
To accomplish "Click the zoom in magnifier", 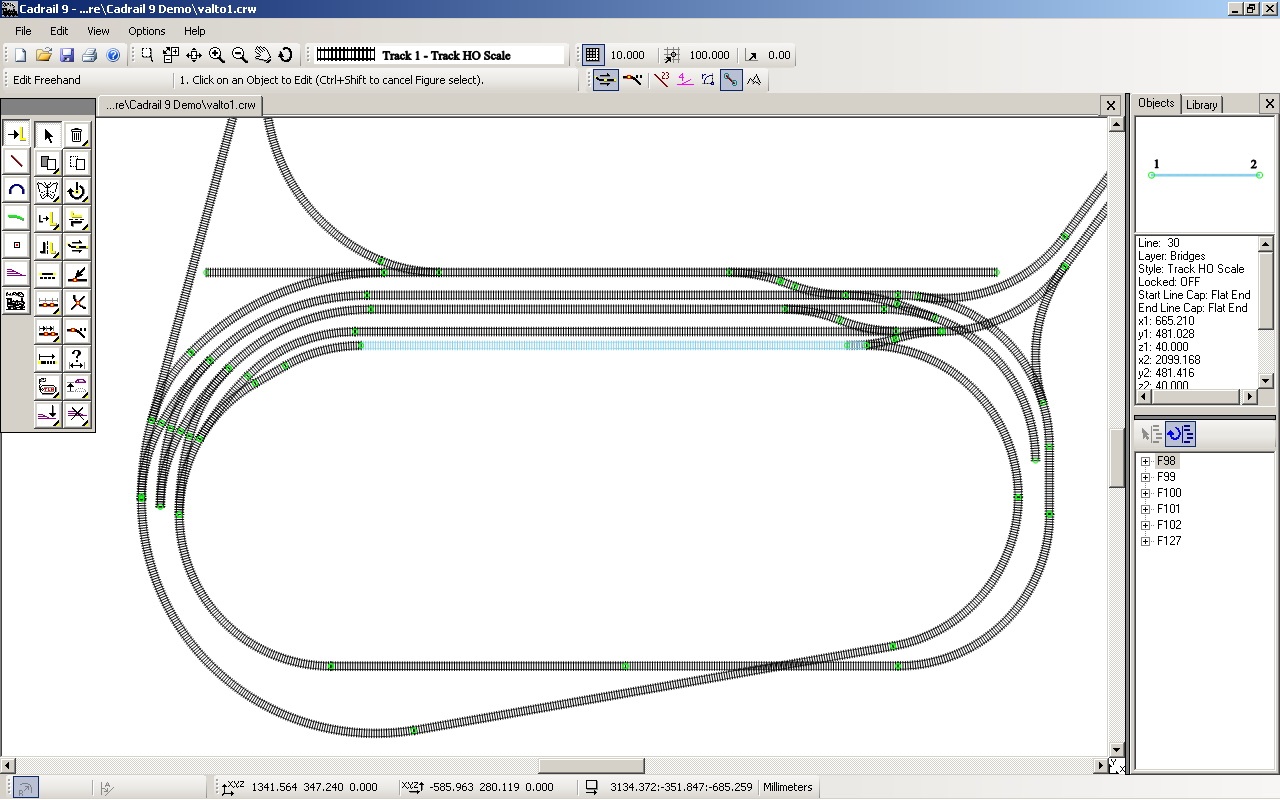I will click(x=216, y=55).
